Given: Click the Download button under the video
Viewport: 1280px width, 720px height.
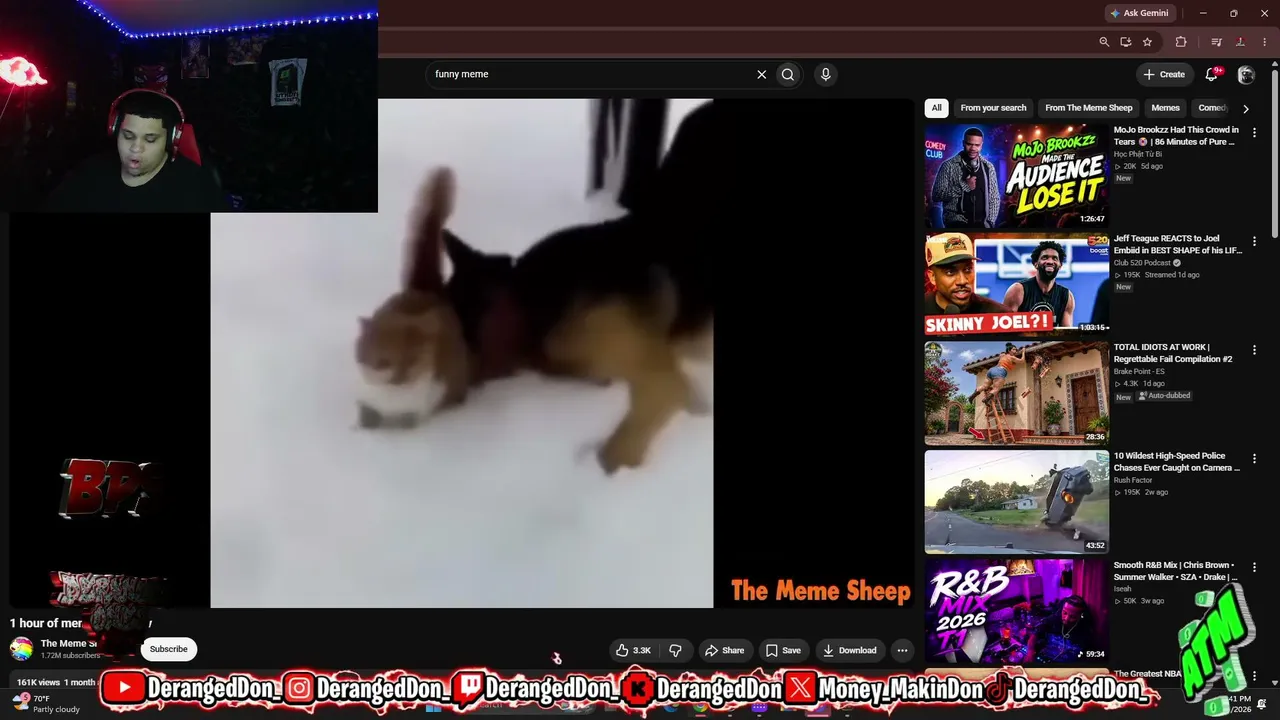Looking at the screenshot, I should click(x=850, y=650).
